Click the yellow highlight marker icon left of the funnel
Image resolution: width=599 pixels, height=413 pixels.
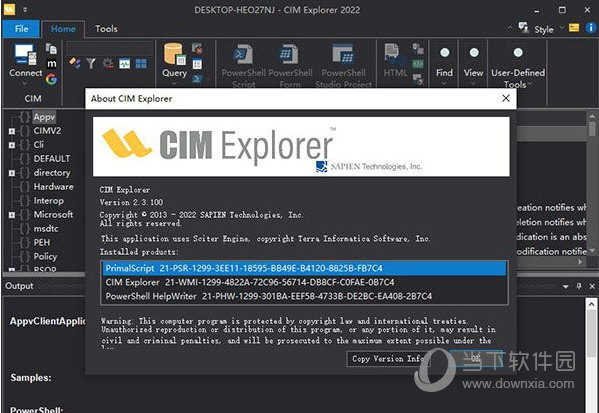point(75,63)
